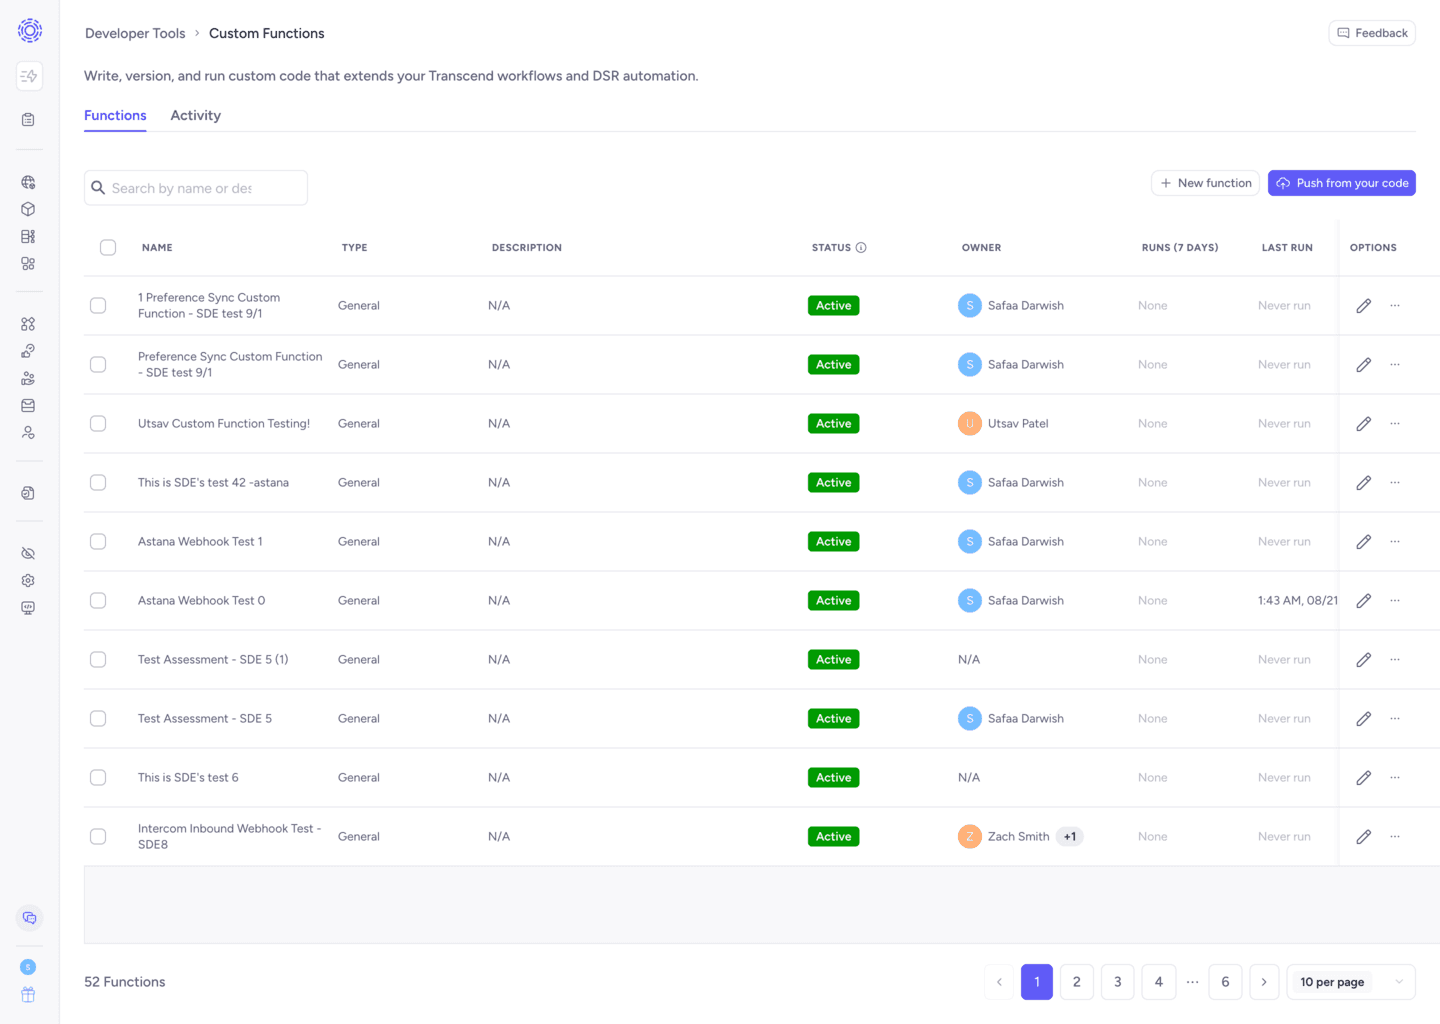Viewport: 1440px width, 1024px height.
Task: Select the 1 Preference Sync Custom Function row checkbox
Action: click(98, 306)
